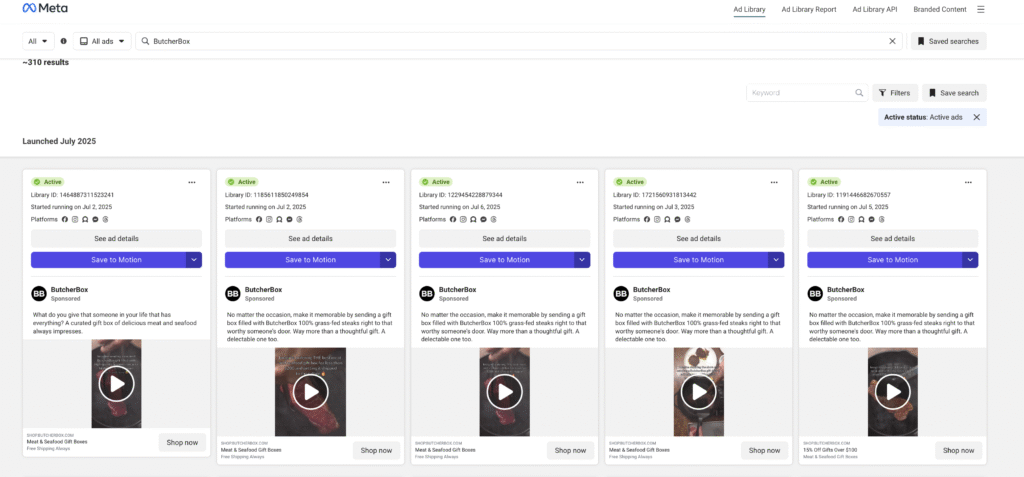Play the video in ad 1464887311523241
1024x477 pixels.
pyautogui.click(x=116, y=384)
